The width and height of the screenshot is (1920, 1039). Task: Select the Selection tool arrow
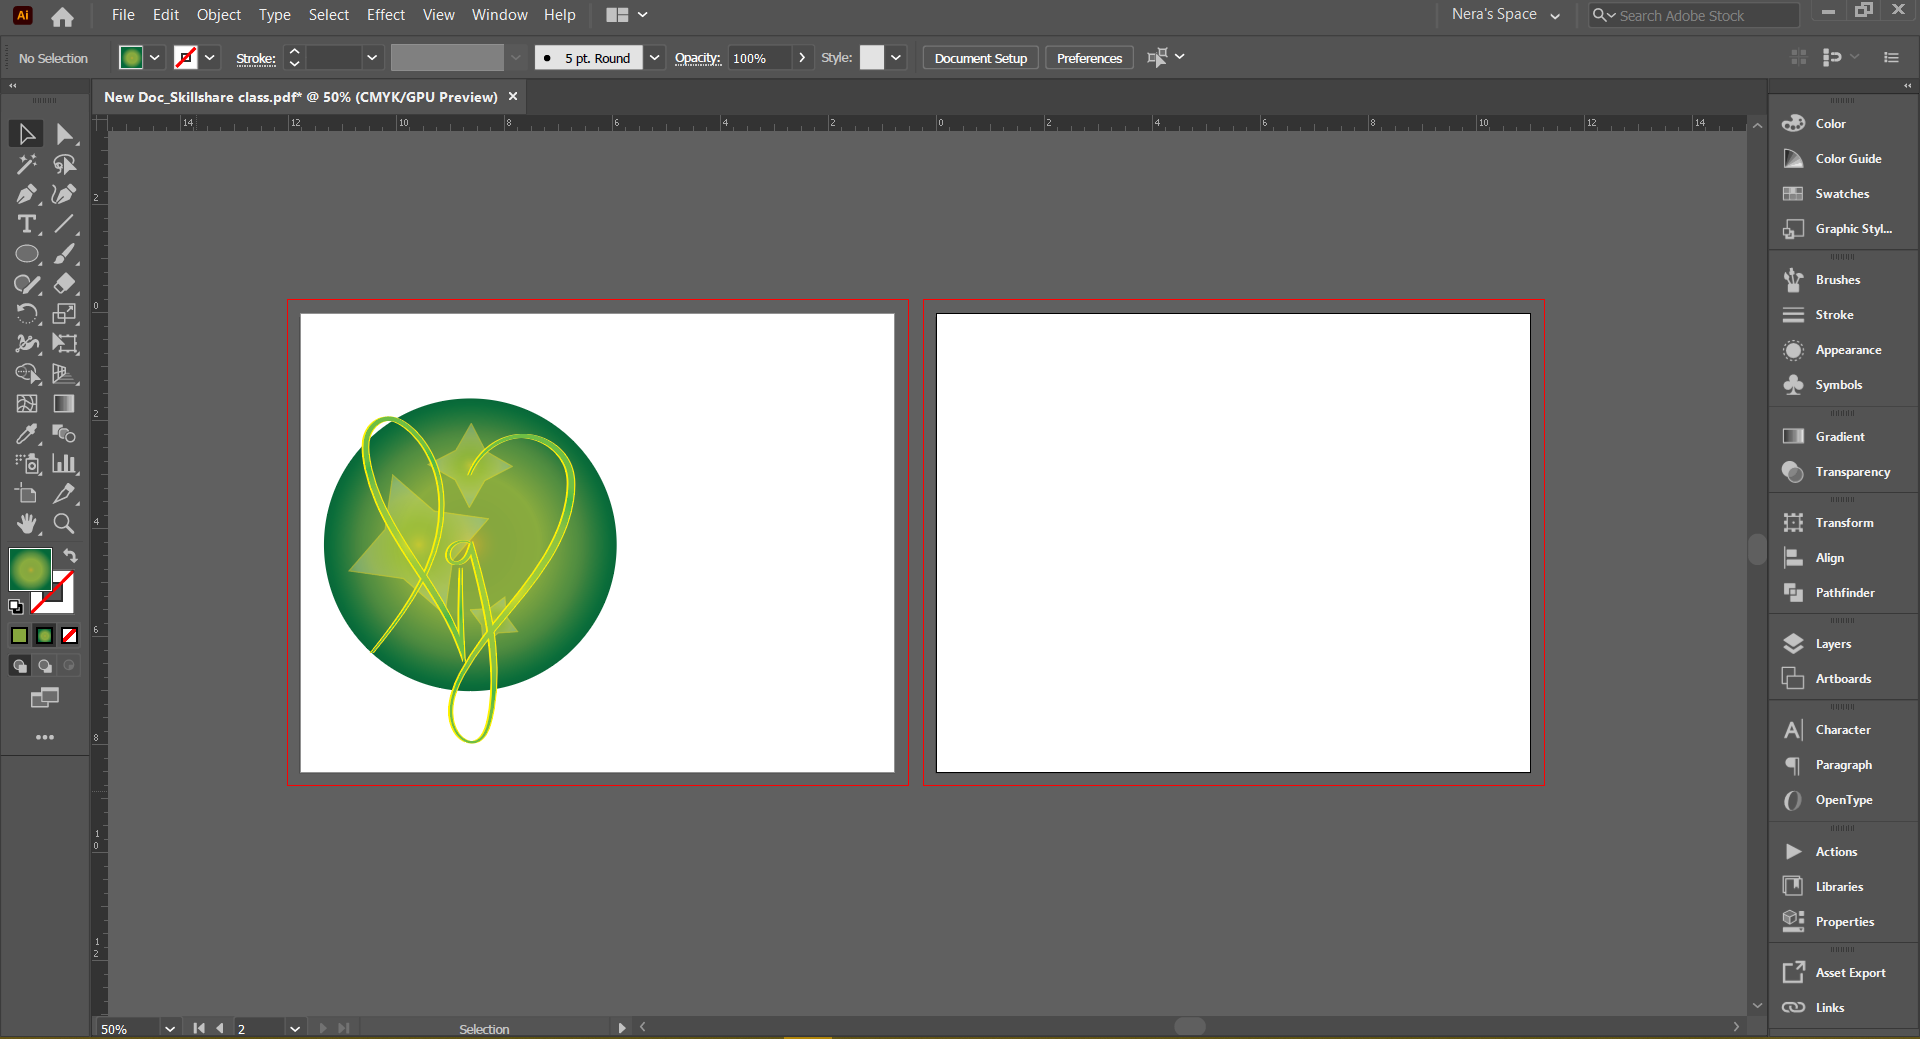tap(27, 134)
